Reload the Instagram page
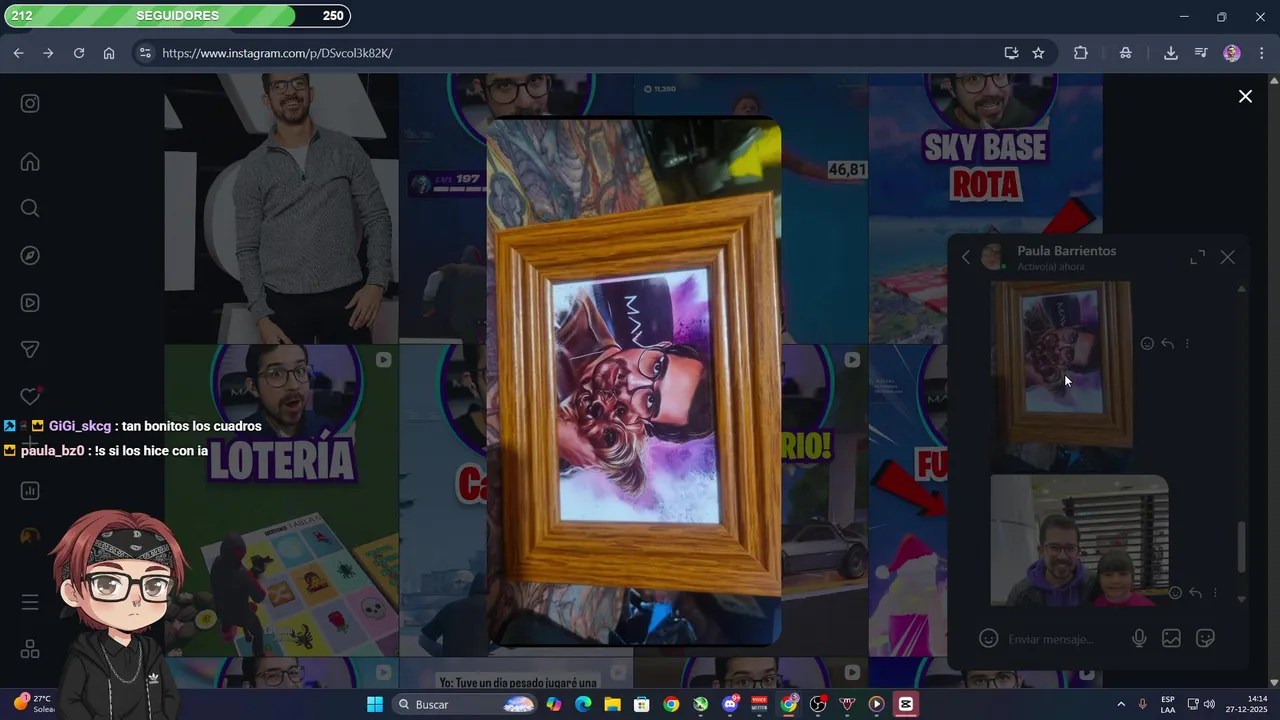Screen dimensions: 1280x720 tap(79, 53)
